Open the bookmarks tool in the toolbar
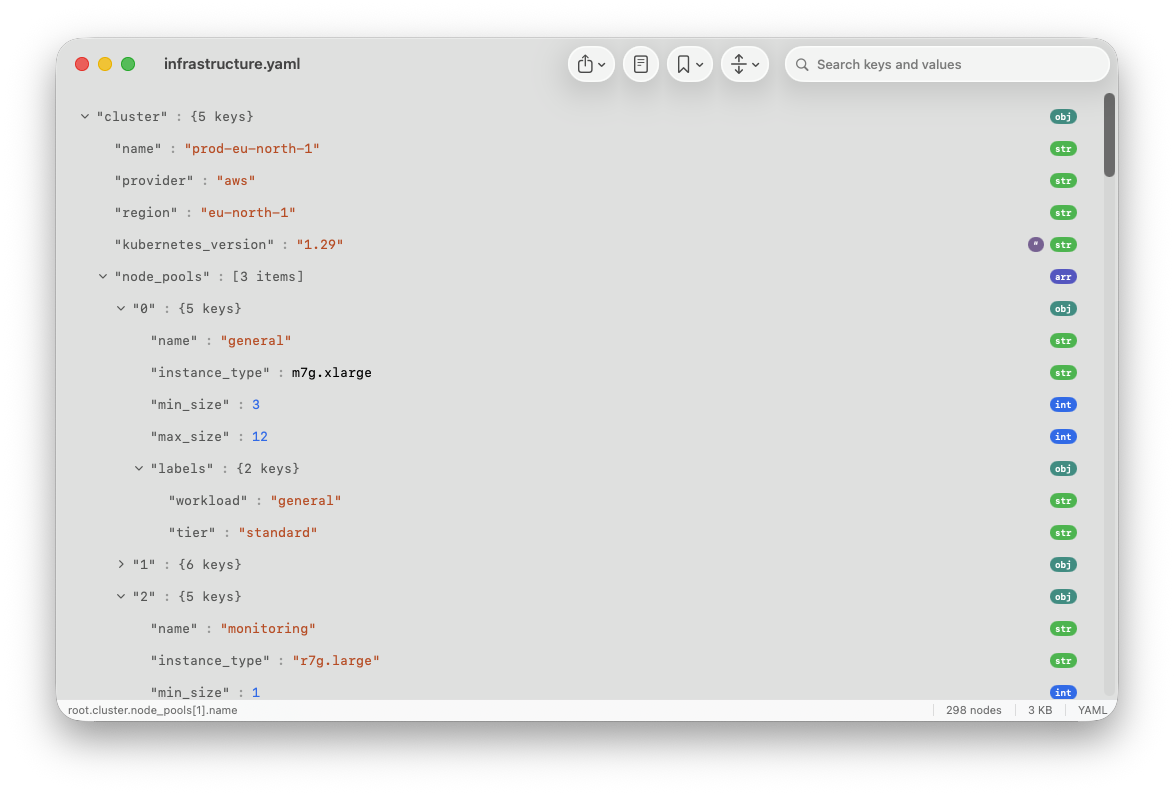1174x795 pixels. click(x=684, y=63)
